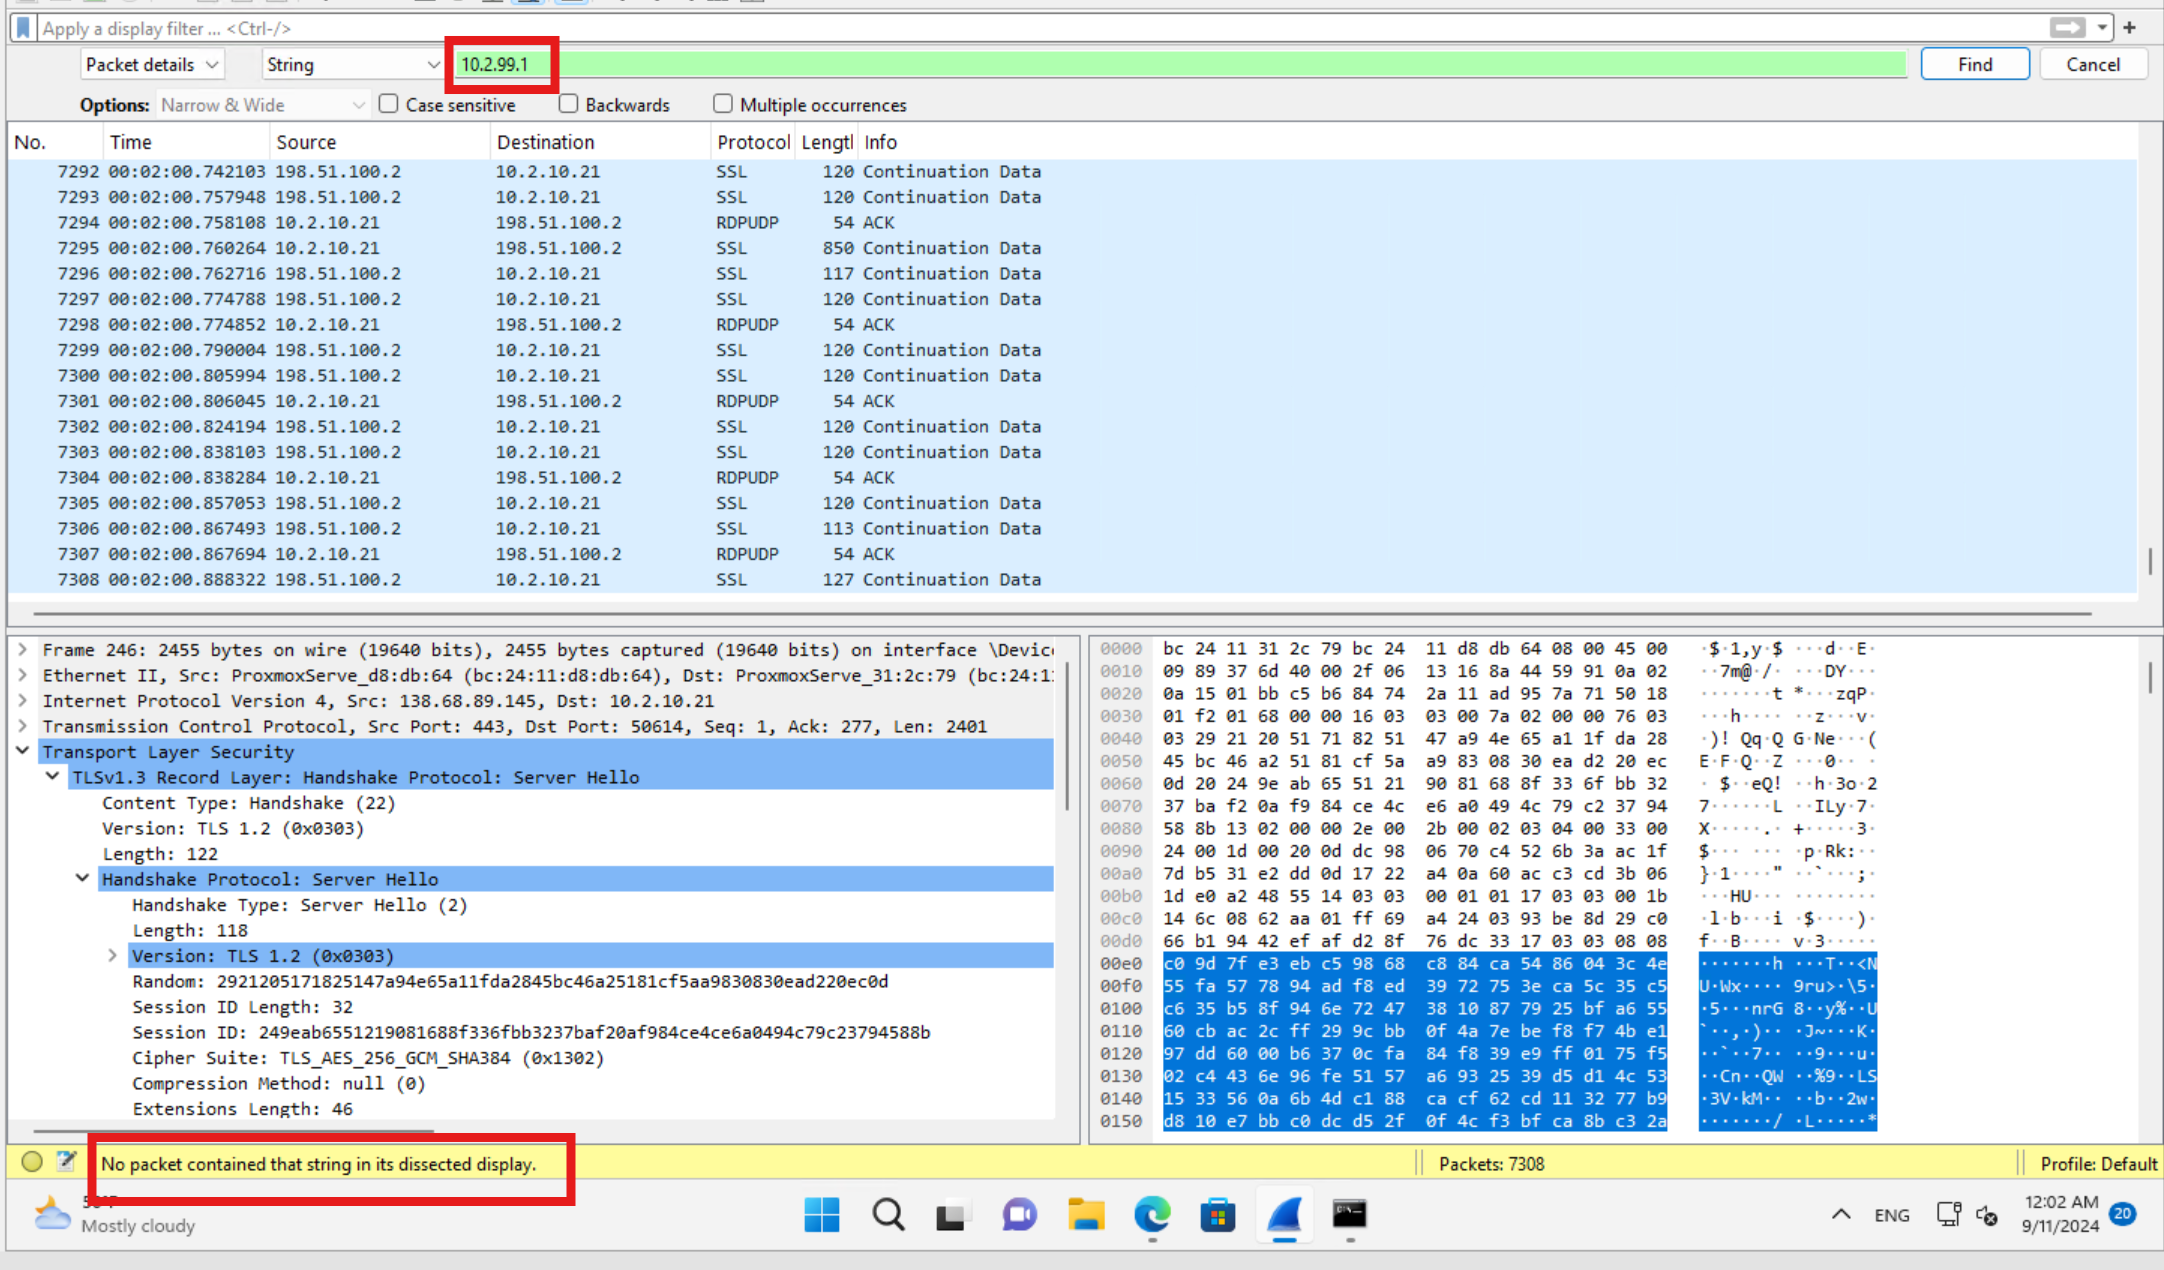Enable the Case sensitive checkbox
The height and width of the screenshot is (1270, 2164).
tap(389, 104)
